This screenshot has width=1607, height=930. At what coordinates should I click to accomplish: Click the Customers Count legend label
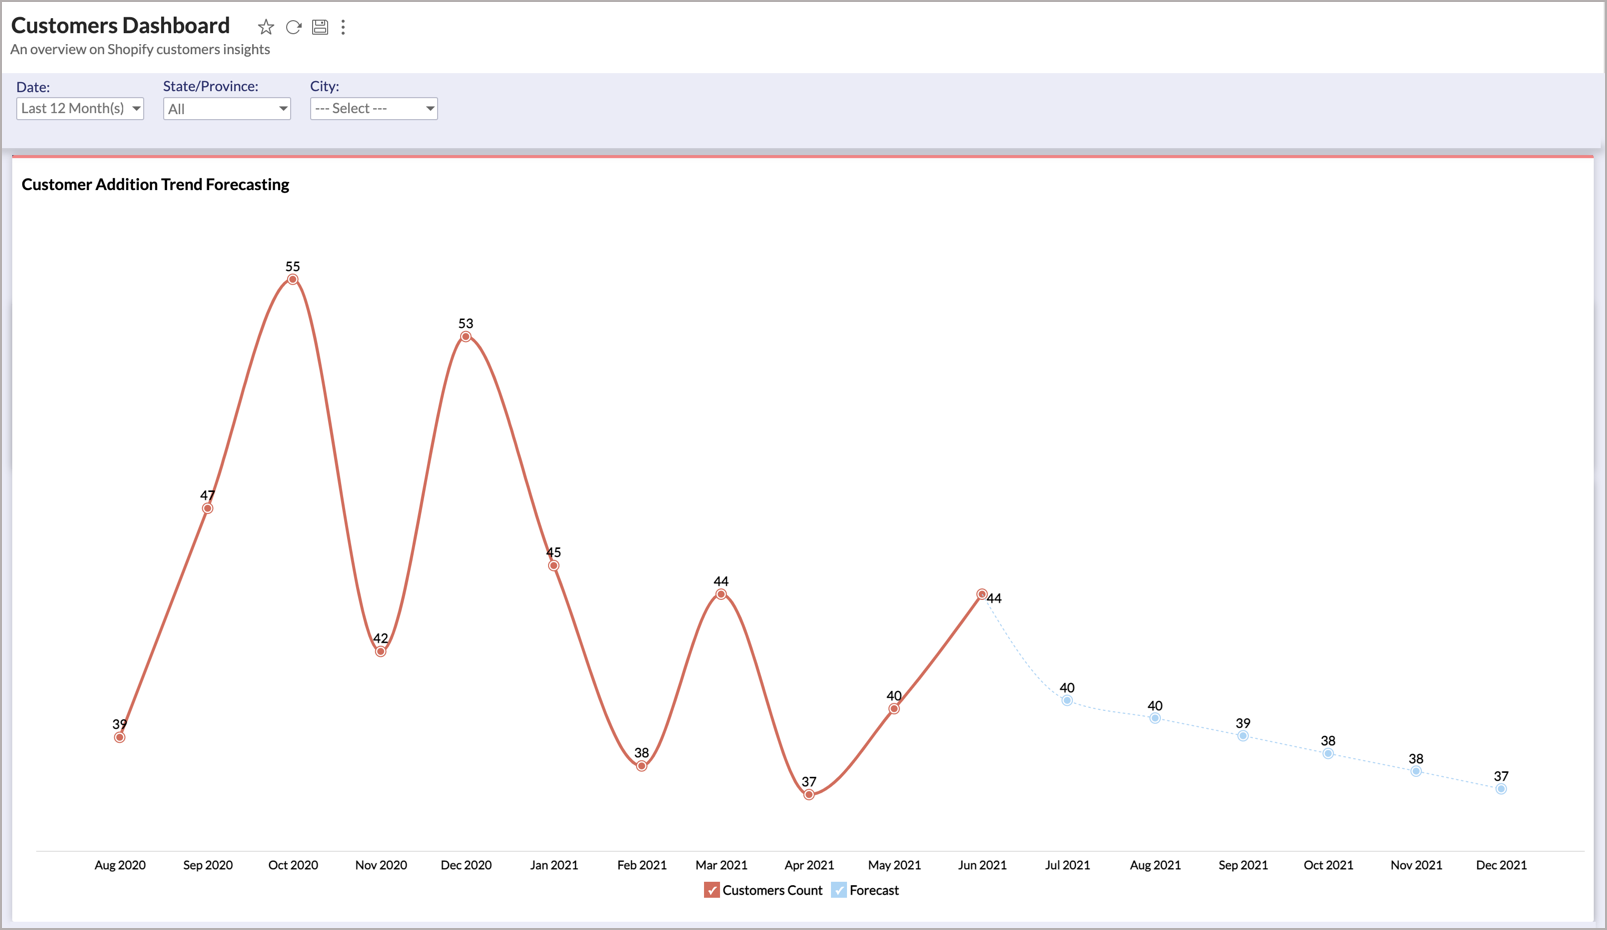772,890
